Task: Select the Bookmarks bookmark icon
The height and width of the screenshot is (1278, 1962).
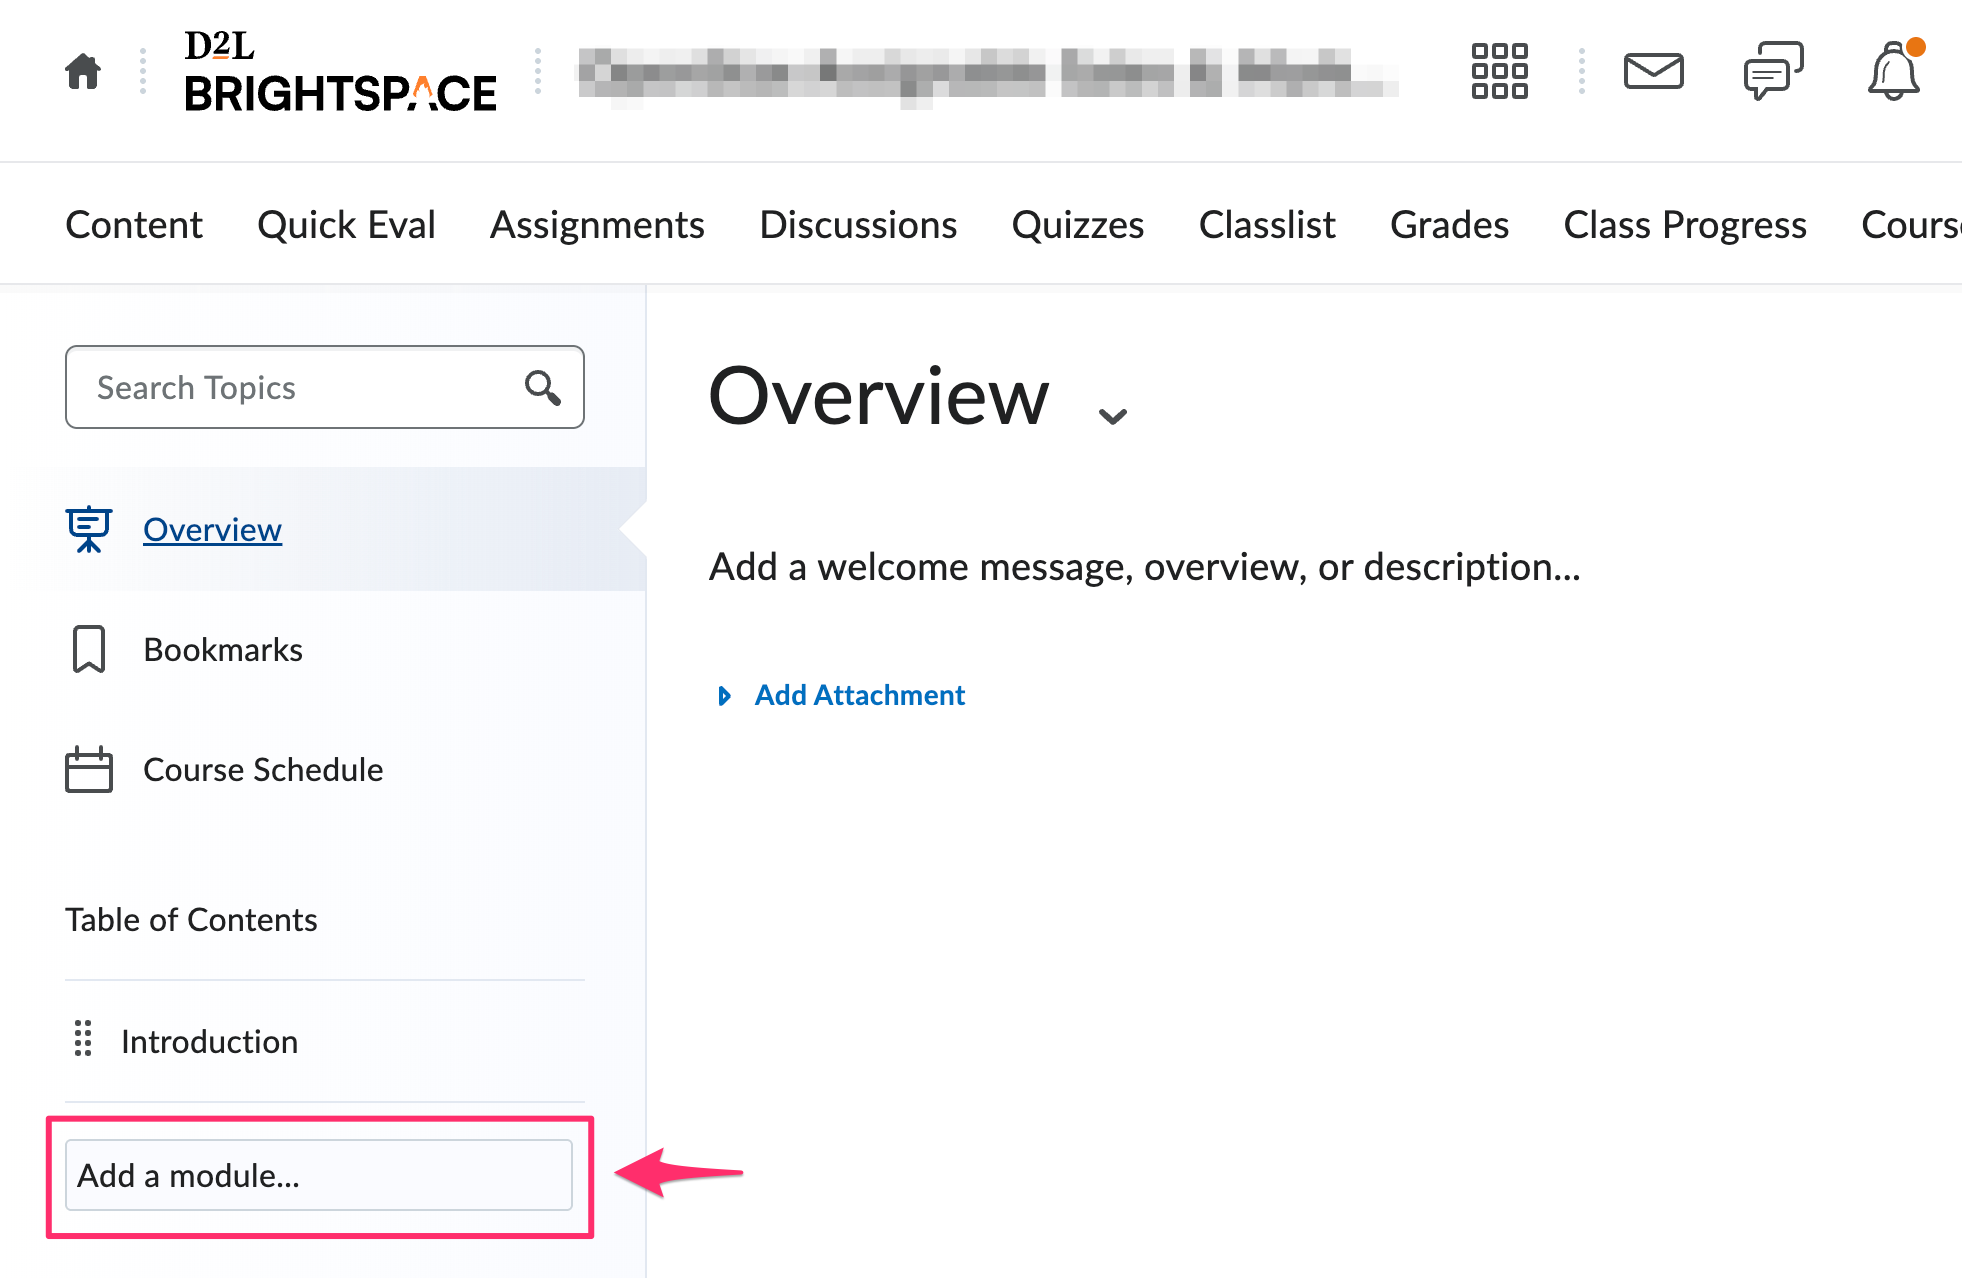Action: [88, 648]
